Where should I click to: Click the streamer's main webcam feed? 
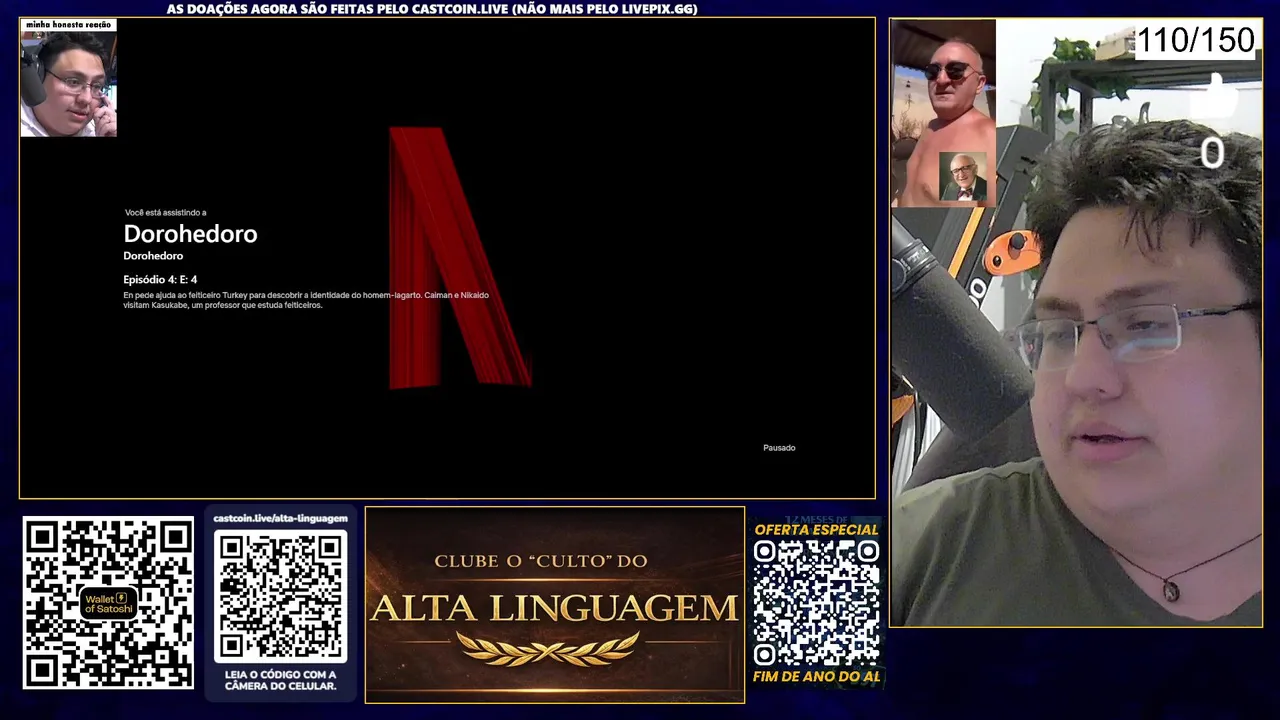coord(1076,323)
